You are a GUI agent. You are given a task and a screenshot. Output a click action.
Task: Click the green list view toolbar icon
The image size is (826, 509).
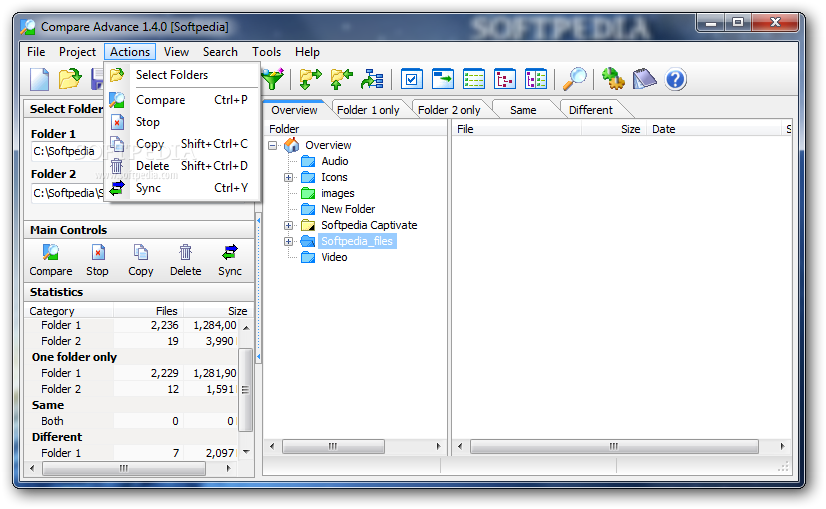(474, 79)
